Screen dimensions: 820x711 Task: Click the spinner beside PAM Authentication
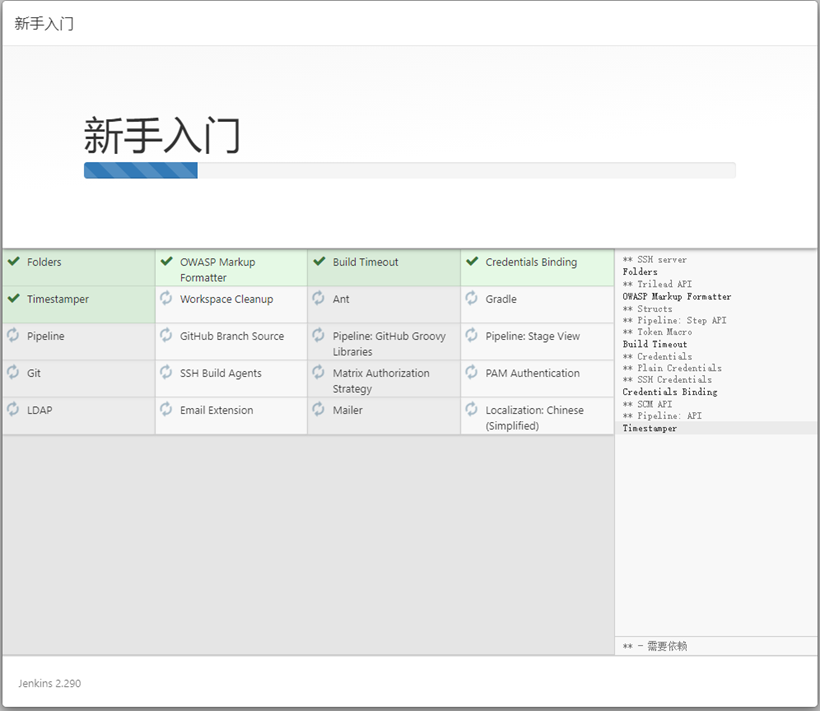pyautogui.click(x=472, y=372)
